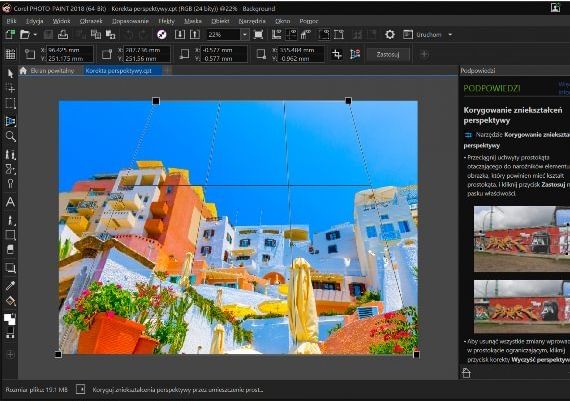Viewport: 570px width, 401px height.
Task: Open the Okno menu
Action: pos(282,21)
